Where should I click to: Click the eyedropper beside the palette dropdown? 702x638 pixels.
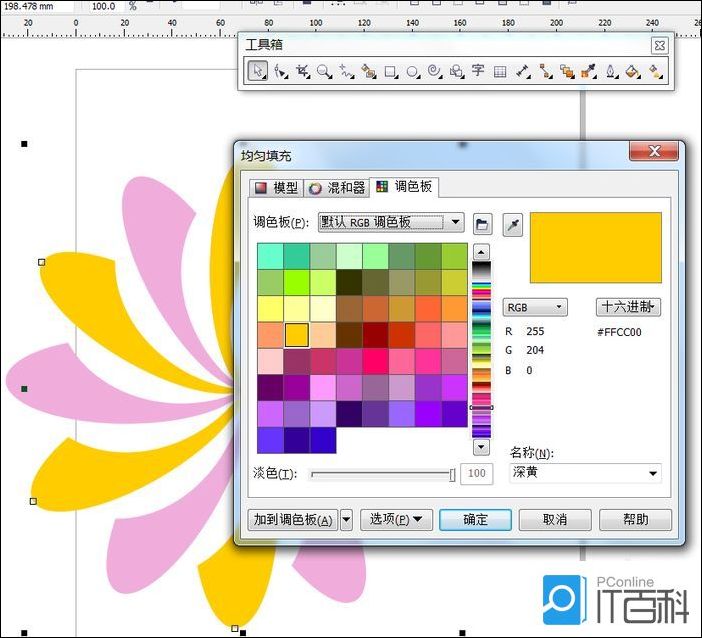(x=513, y=223)
